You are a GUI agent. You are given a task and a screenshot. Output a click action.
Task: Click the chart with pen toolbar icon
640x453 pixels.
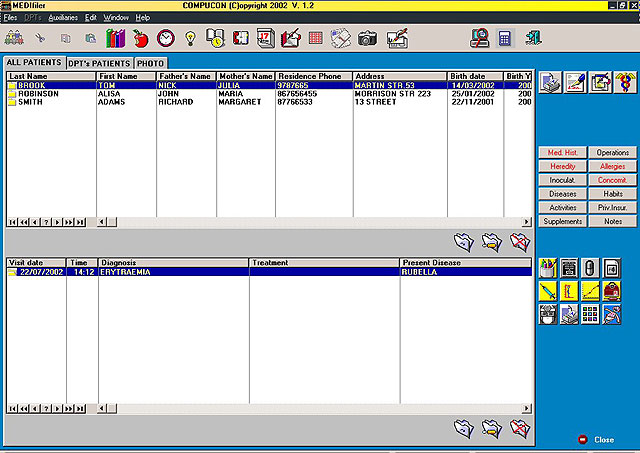point(397,38)
